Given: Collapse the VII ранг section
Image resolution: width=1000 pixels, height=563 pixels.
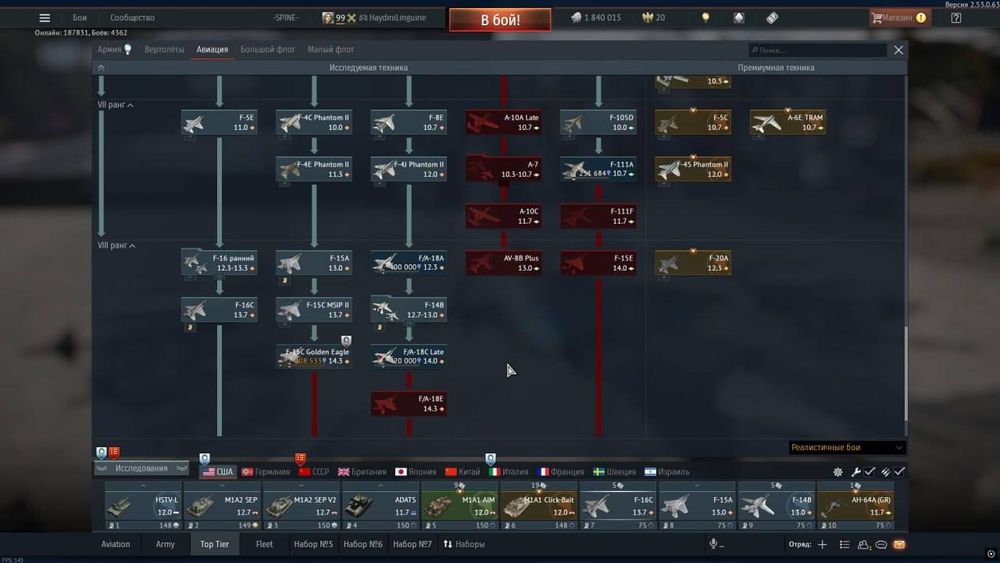Looking at the screenshot, I should tap(115, 105).
